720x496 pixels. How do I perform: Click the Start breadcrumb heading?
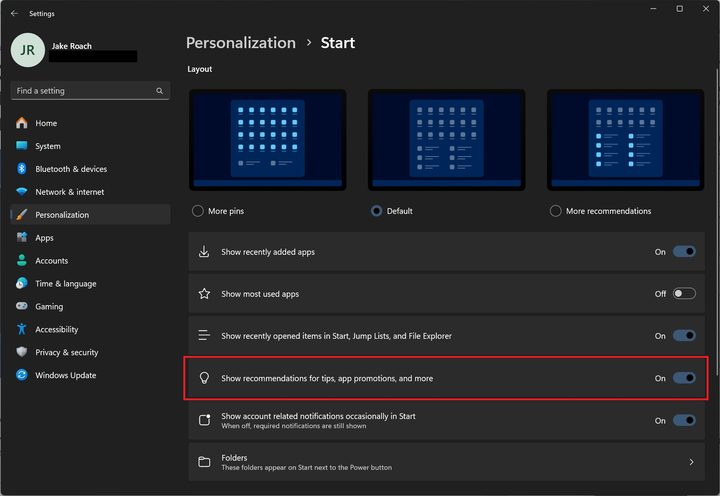tap(338, 43)
